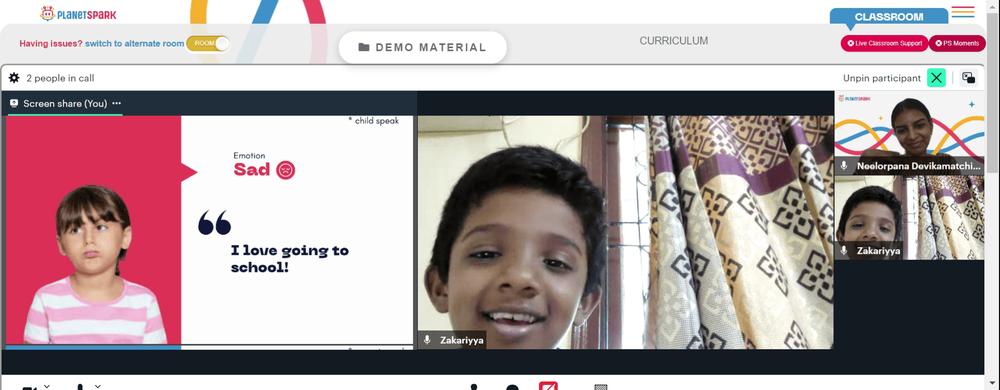Click the screen share icon beside tab label
1000x390 pixels.
pos(14,103)
